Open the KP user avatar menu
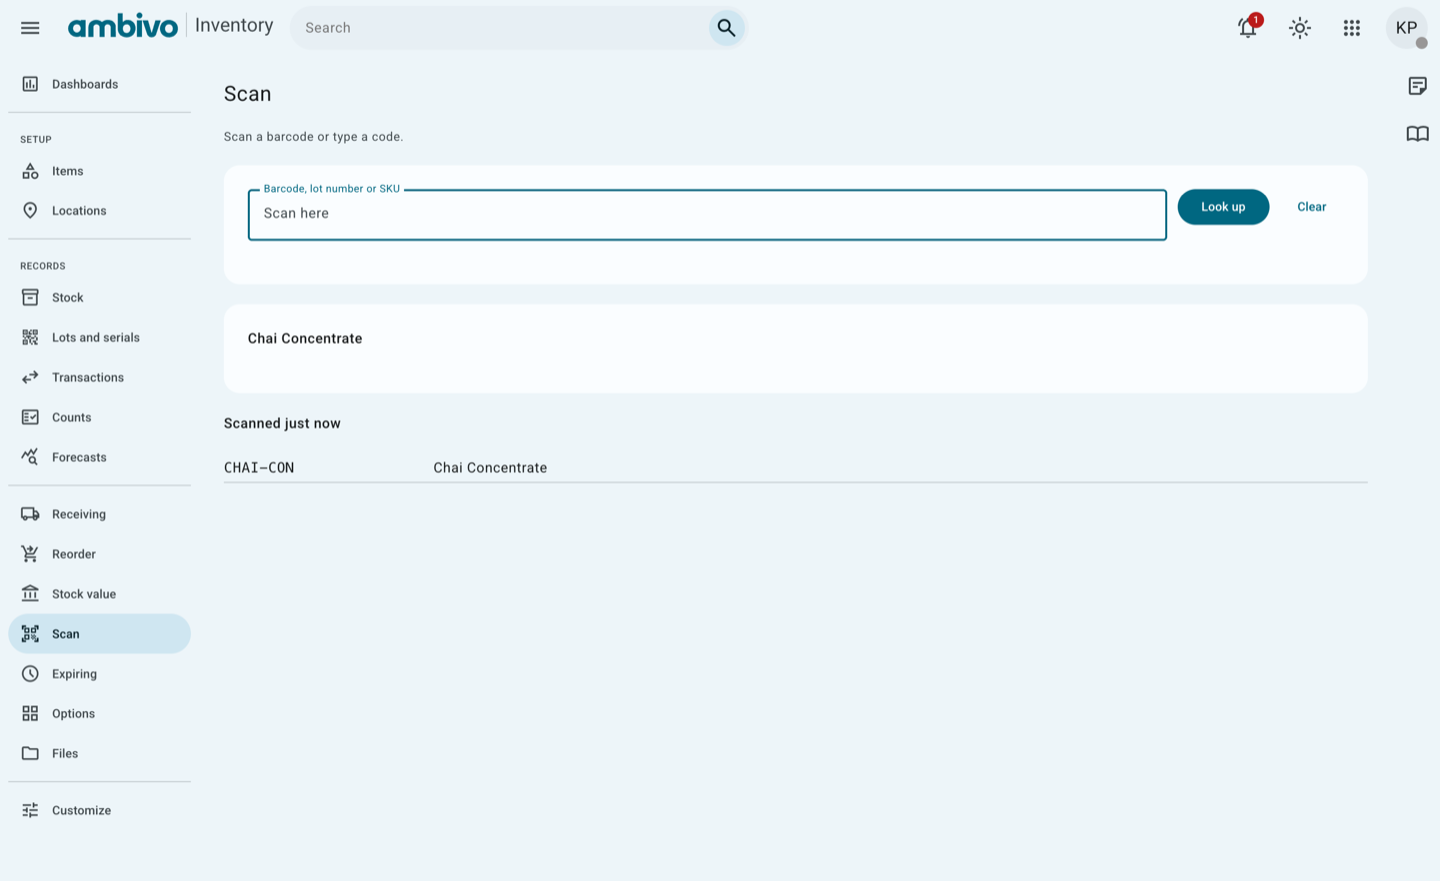 (1406, 28)
